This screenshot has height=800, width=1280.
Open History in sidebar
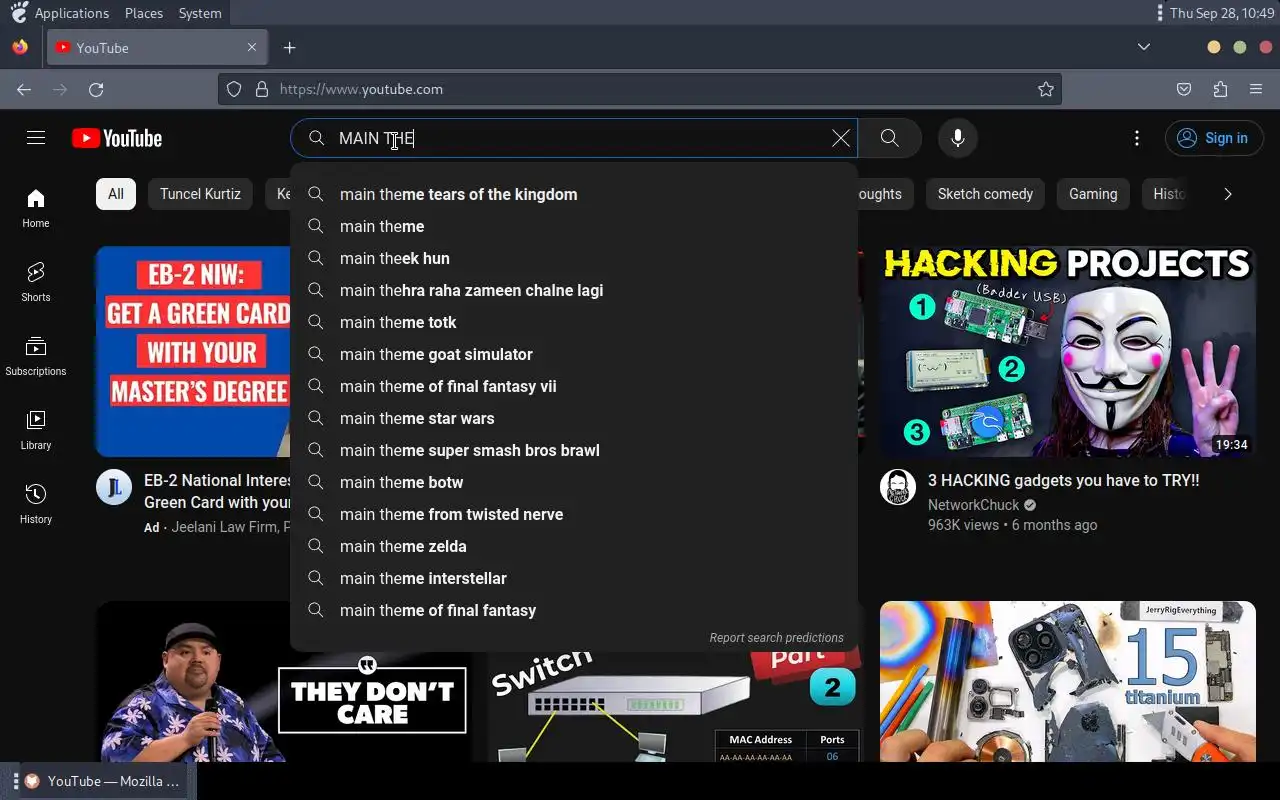point(36,504)
